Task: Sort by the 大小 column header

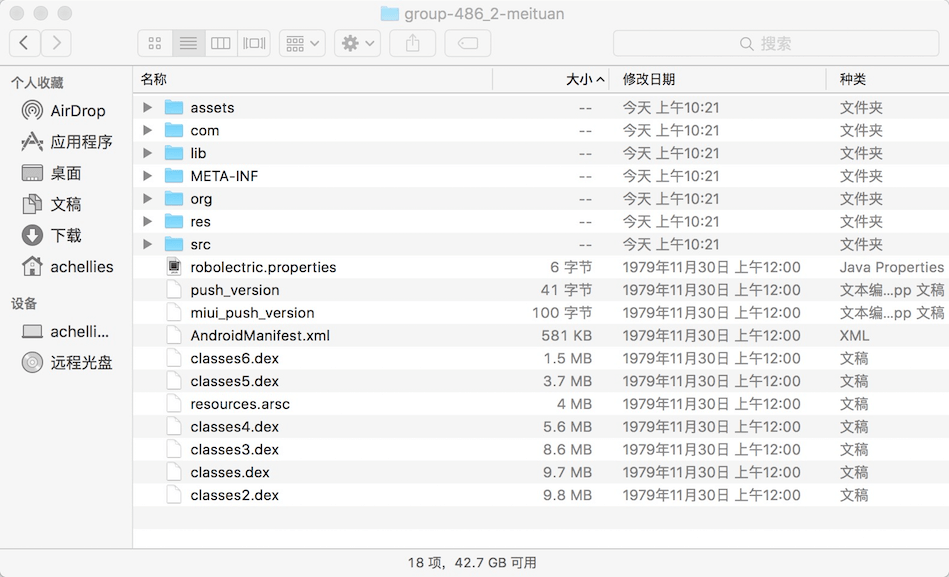Action: pos(551,79)
